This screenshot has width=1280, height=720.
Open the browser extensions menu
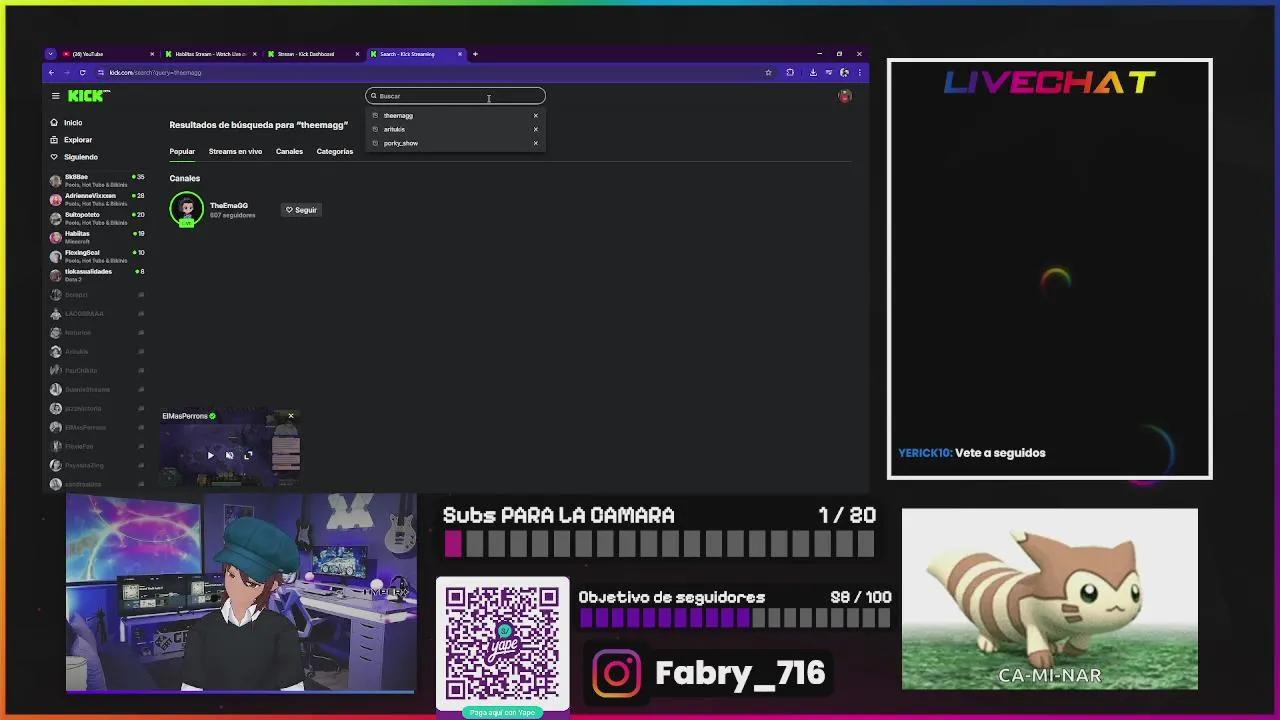click(x=790, y=72)
